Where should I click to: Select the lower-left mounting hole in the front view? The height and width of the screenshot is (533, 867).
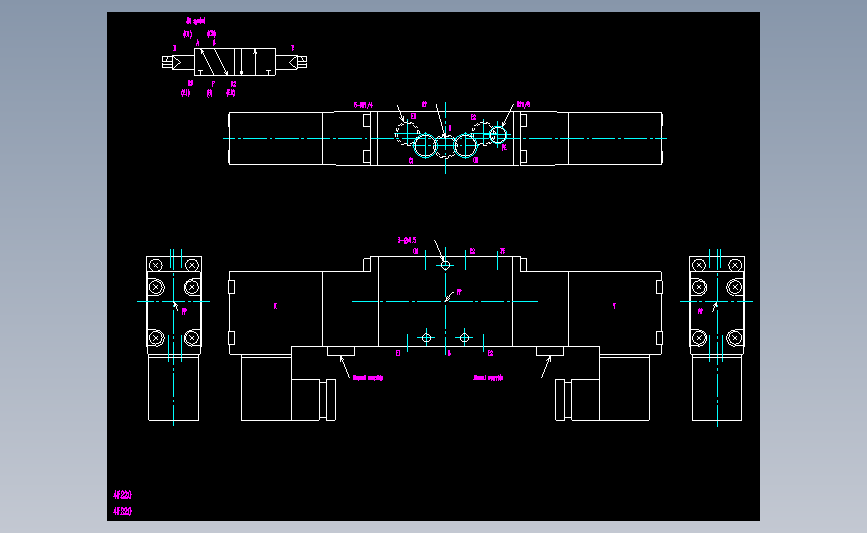[x=426, y=338]
